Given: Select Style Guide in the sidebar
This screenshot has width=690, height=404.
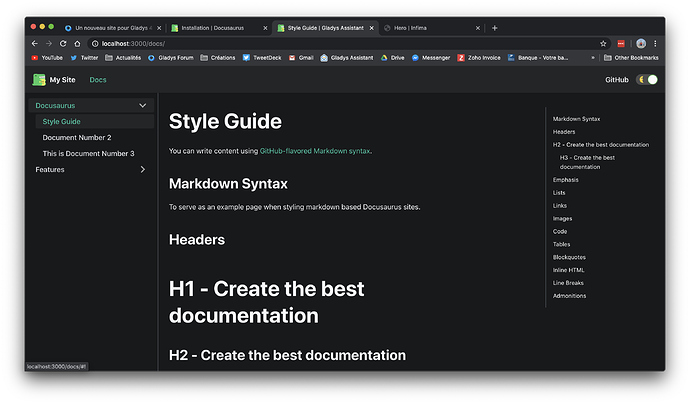Looking at the screenshot, I should pos(94,121).
